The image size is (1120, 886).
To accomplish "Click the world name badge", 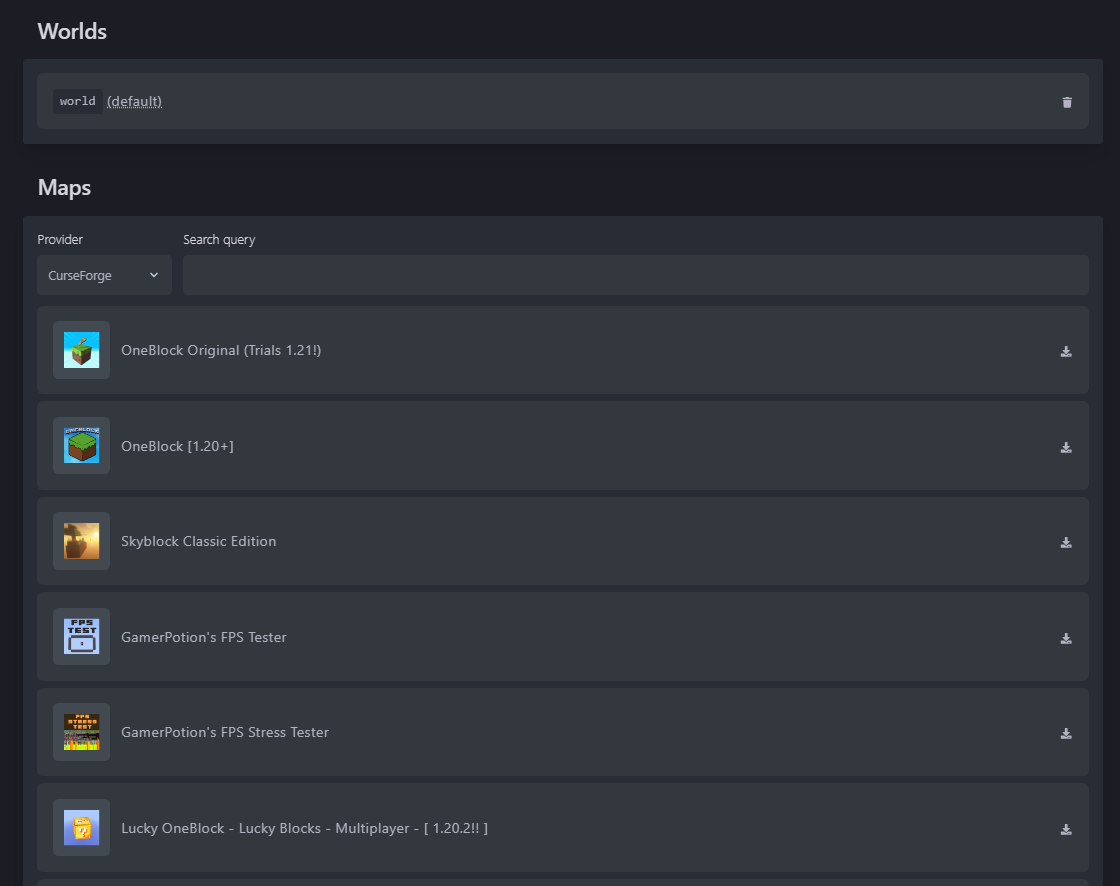I will [77, 100].
